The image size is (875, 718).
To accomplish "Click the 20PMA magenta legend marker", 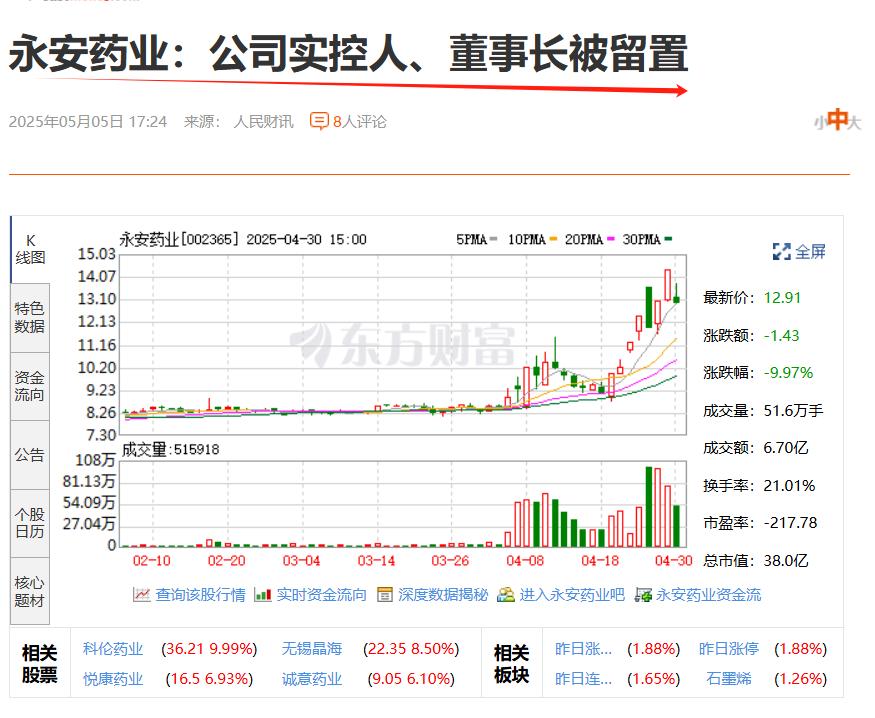I will 610,239.
